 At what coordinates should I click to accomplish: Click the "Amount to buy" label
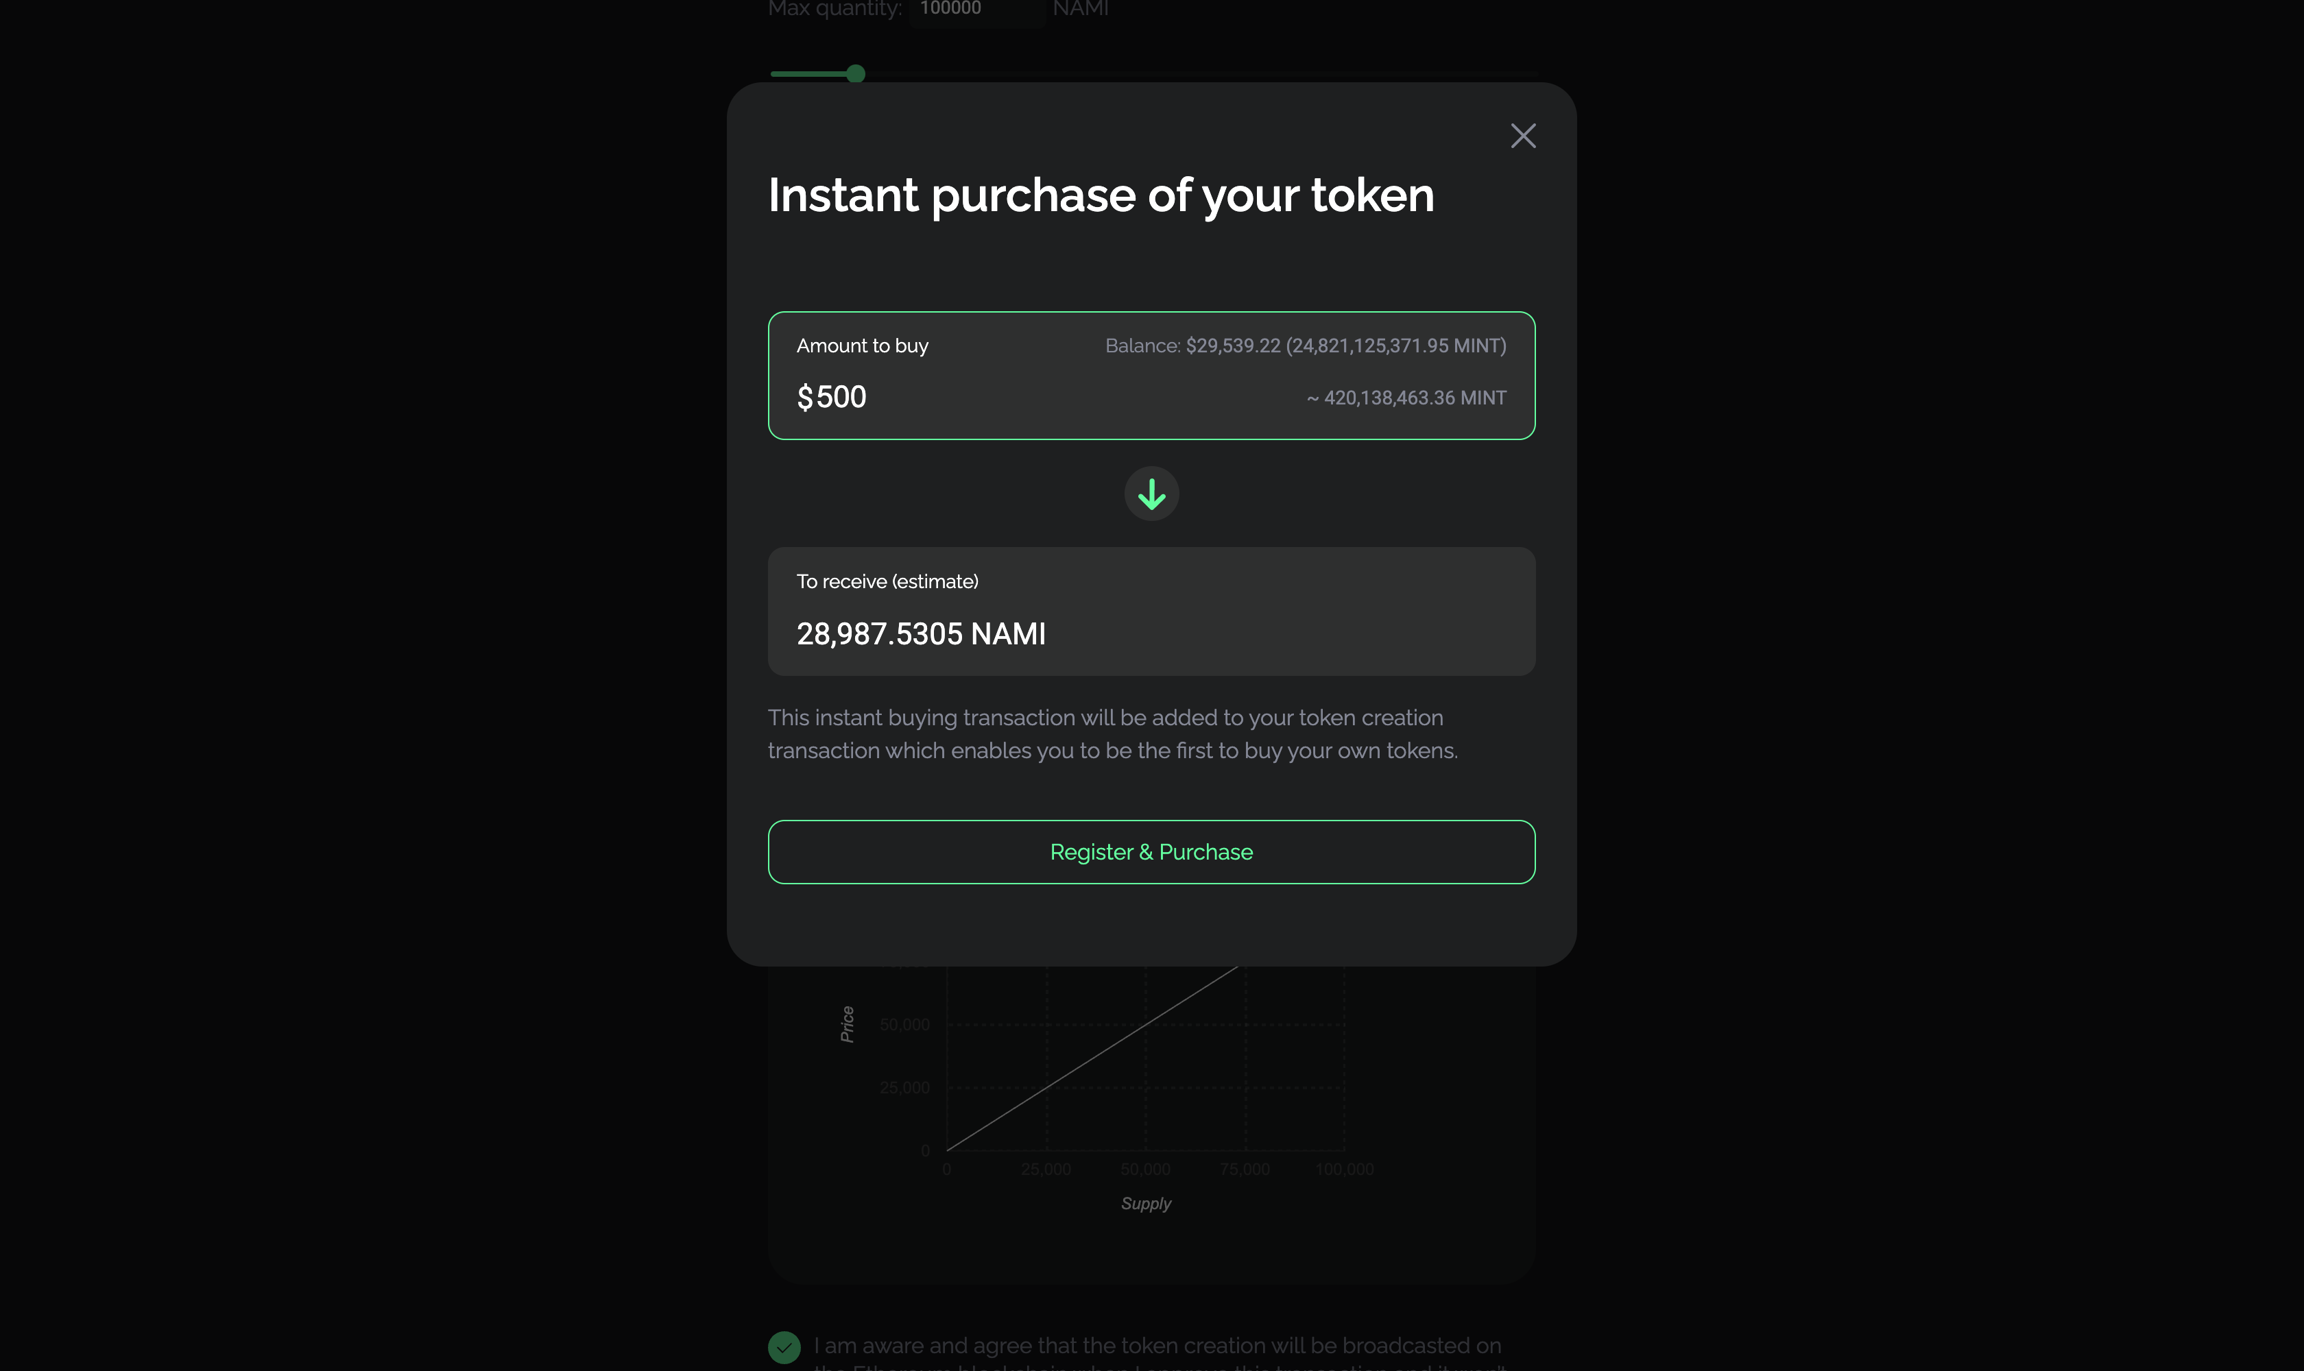point(862,346)
